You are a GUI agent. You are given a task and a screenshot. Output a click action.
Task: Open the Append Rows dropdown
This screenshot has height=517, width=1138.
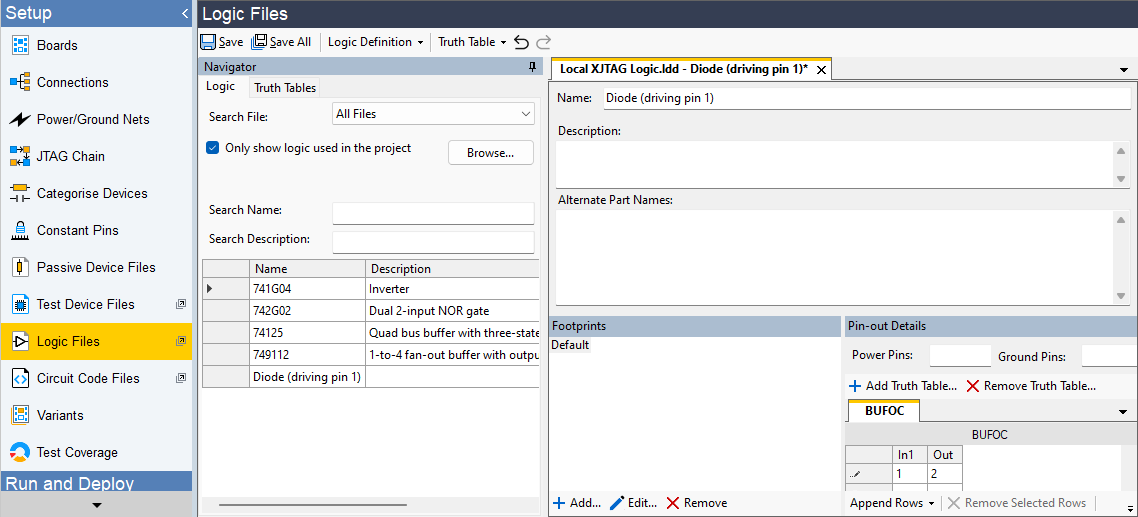point(892,503)
